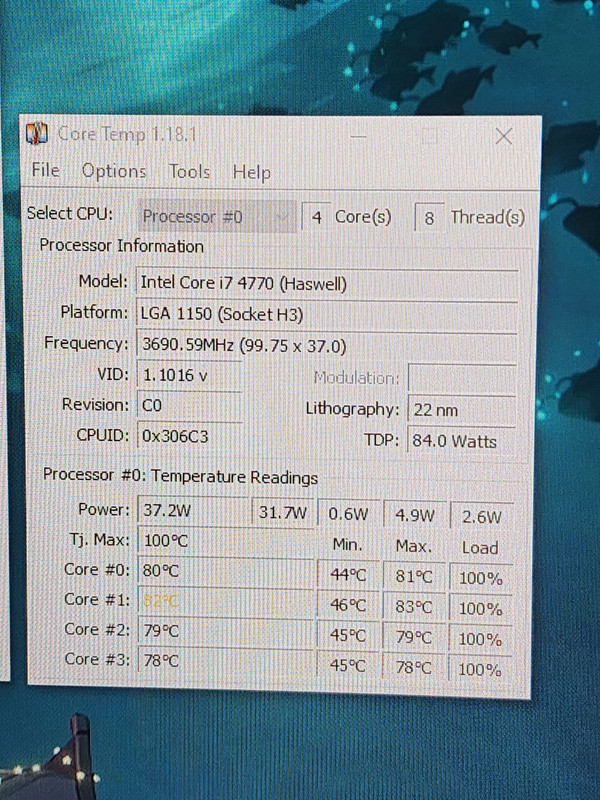This screenshot has height=800, width=600.
Task: Click the empty Modulation field
Action: click(462, 378)
